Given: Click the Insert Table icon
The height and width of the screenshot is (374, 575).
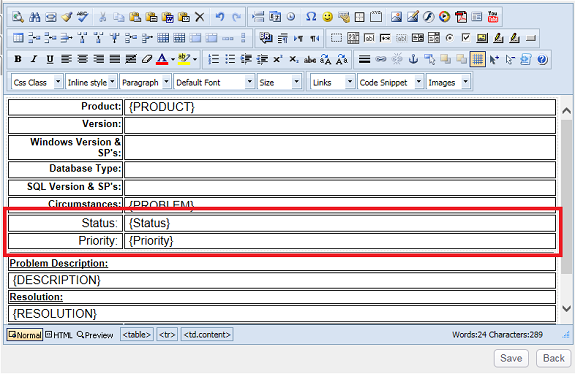Looking at the screenshot, I should [x=18, y=38].
